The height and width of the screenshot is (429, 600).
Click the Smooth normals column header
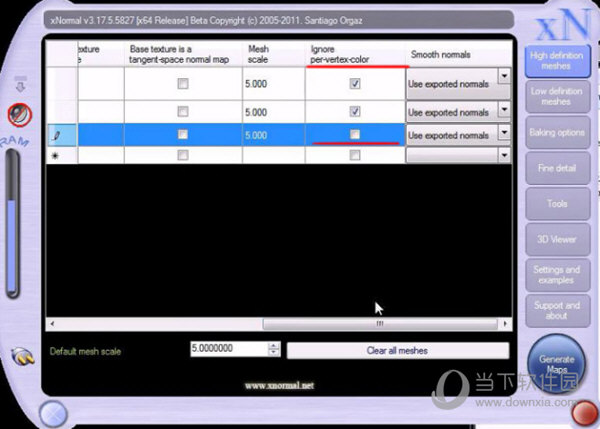click(x=458, y=54)
